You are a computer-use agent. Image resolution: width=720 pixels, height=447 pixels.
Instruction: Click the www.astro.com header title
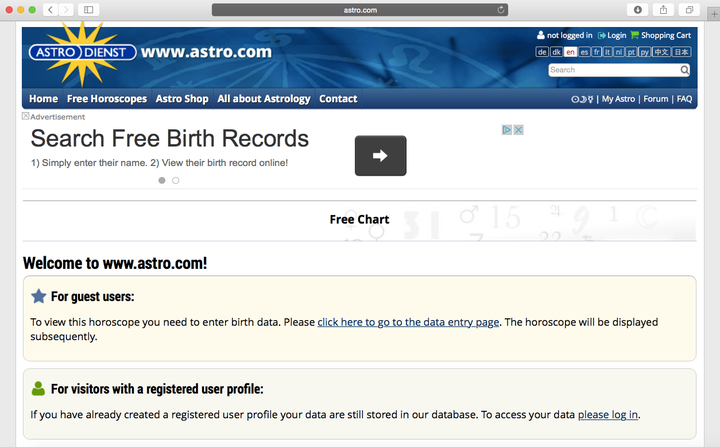pos(206,52)
